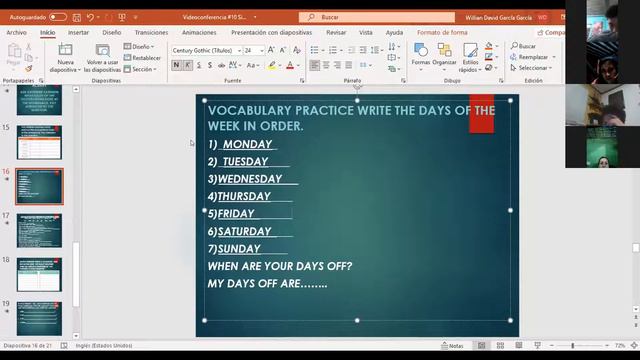Expand the Seleccionar dropdown
Image resolution: width=640 pixels, height=360 pixels.
click(x=531, y=68)
